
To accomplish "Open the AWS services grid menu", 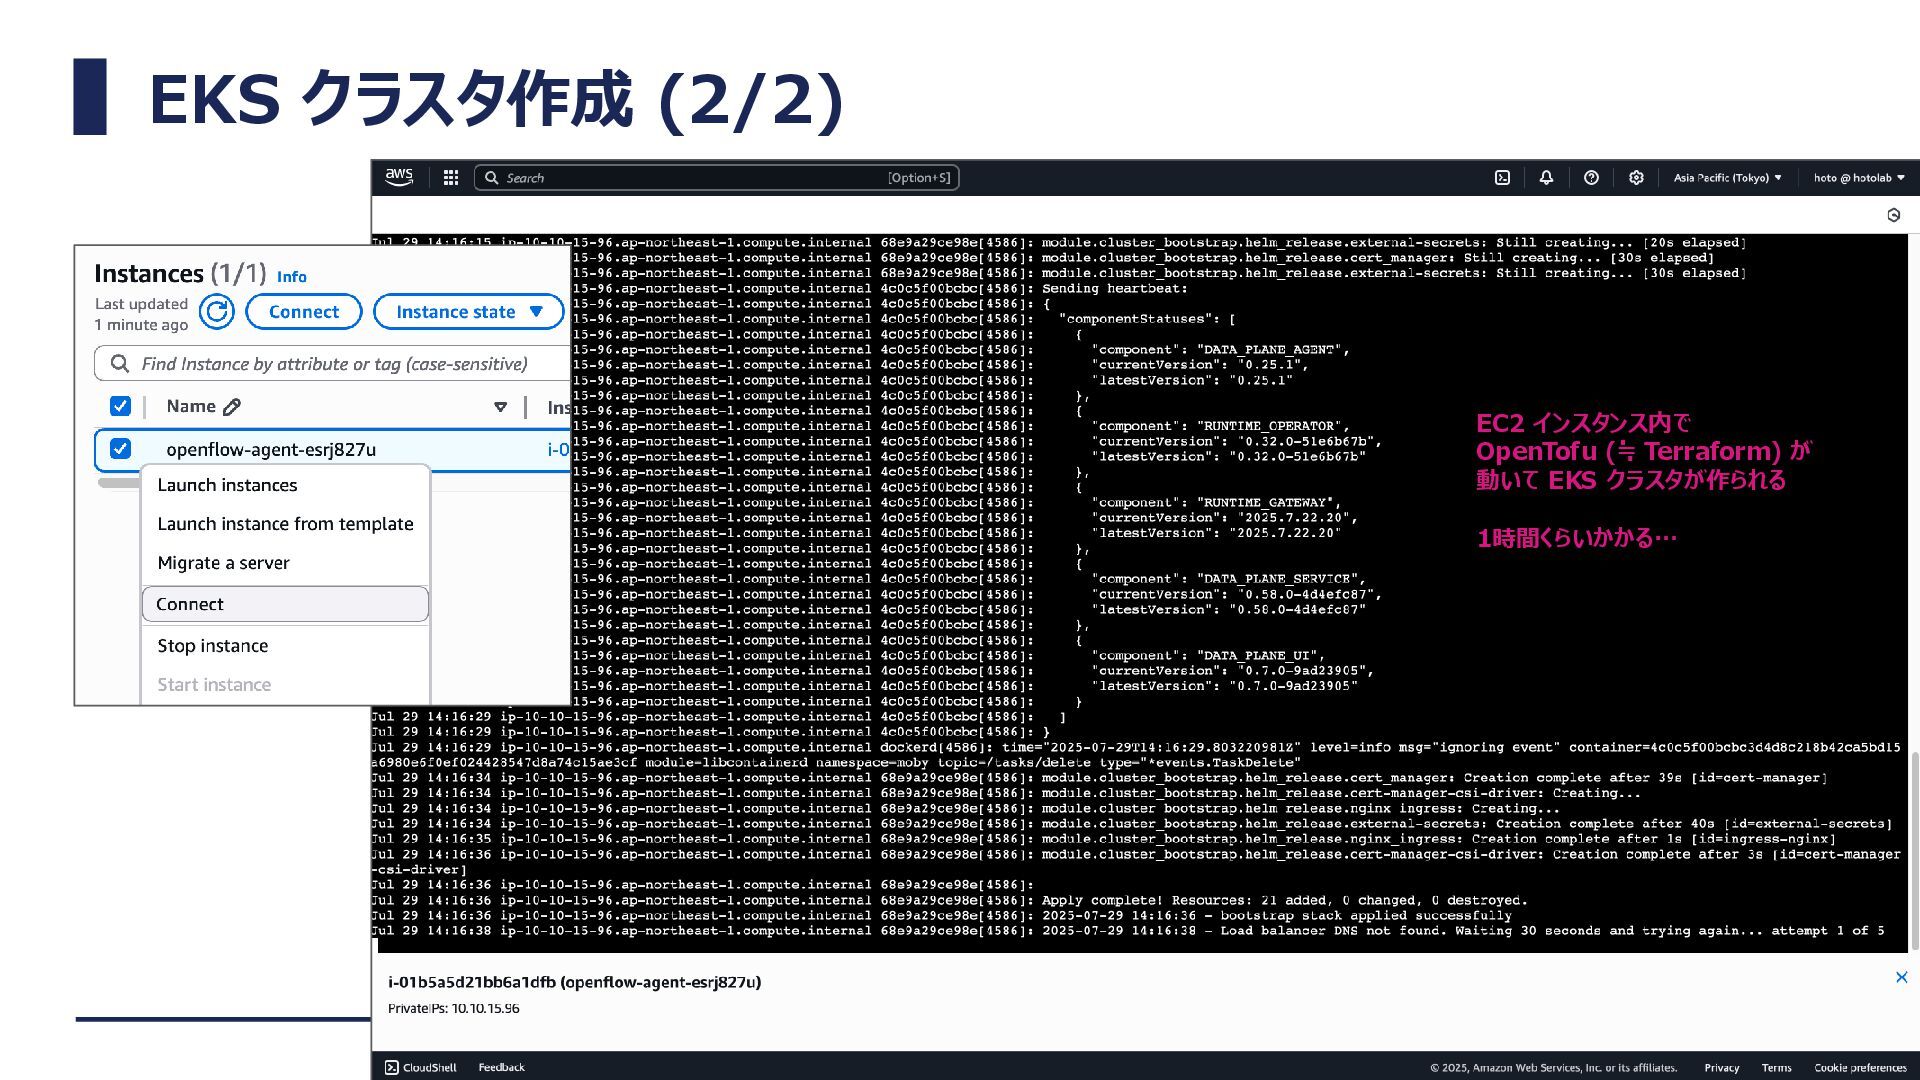I will coord(451,177).
